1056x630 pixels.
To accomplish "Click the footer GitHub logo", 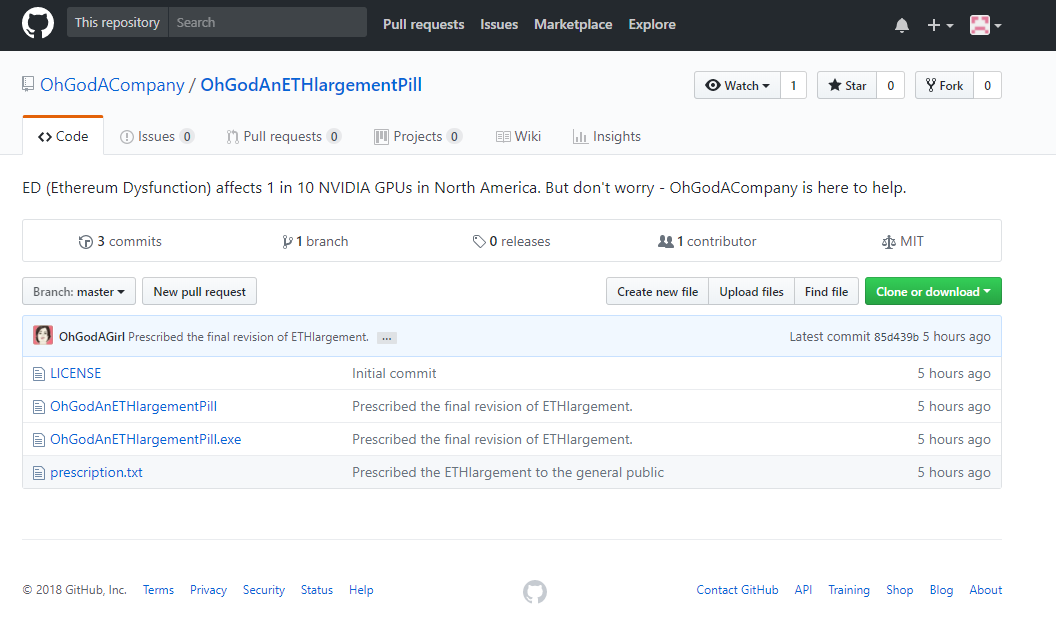I will tap(535, 592).
